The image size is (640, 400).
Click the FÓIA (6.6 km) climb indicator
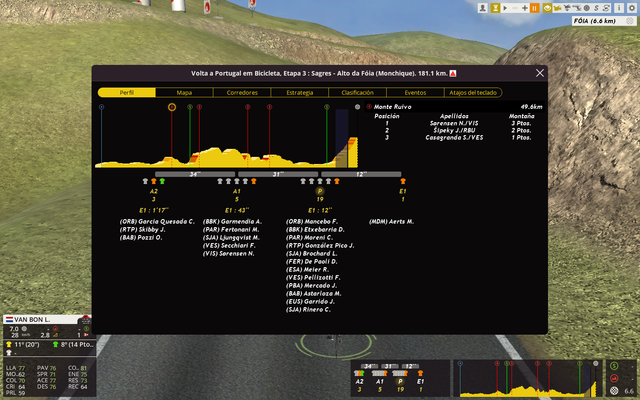coord(604,21)
